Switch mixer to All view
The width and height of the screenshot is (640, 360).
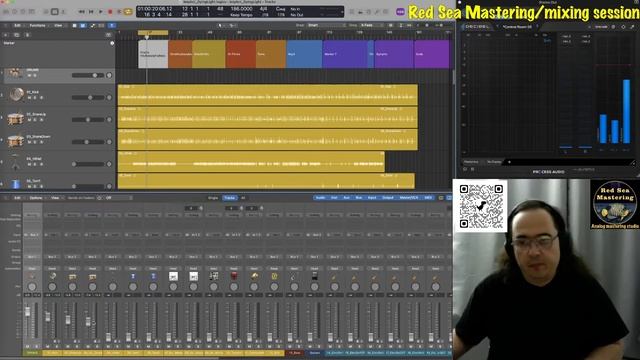tap(243, 198)
